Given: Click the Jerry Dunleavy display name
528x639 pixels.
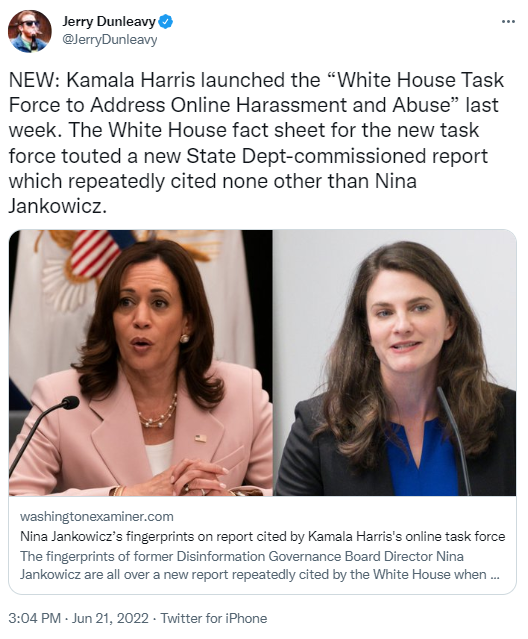Looking at the screenshot, I should point(109,22).
